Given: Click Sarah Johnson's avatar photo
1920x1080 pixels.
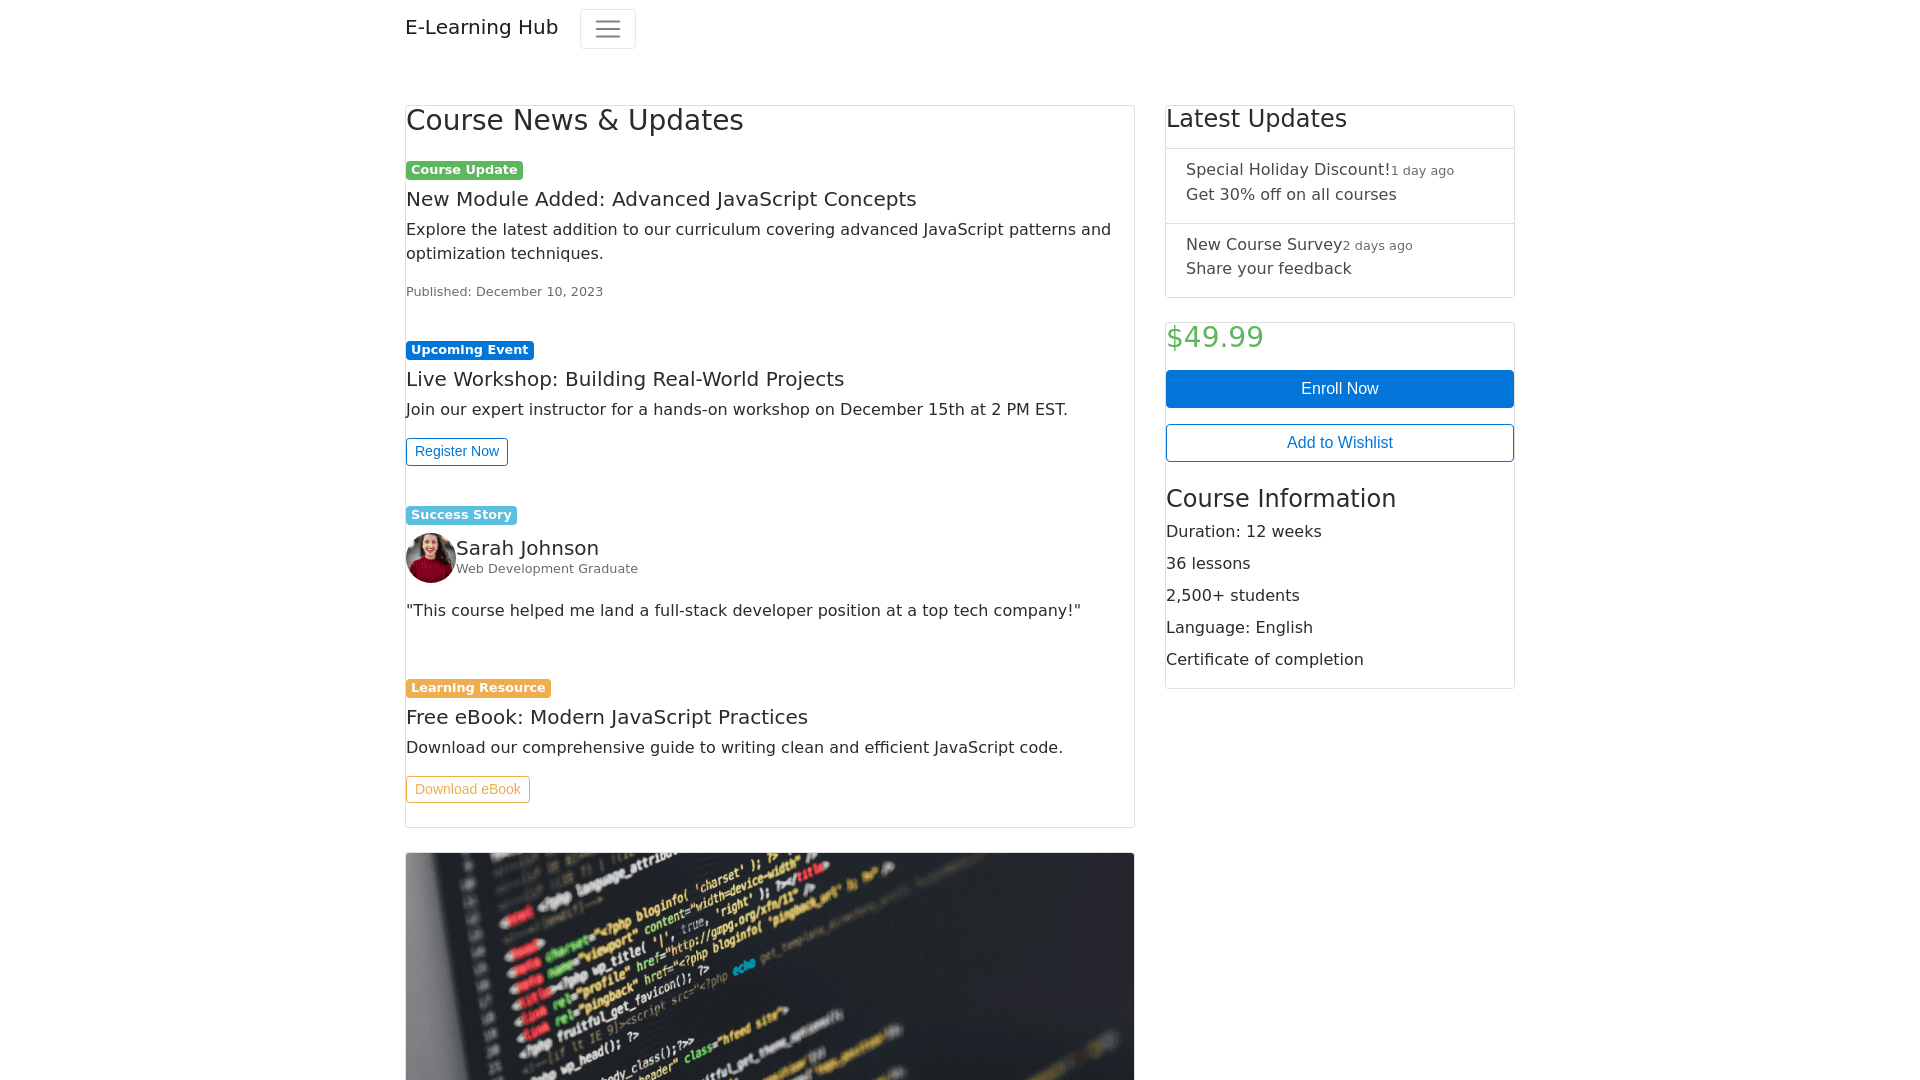Looking at the screenshot, I should 430,558.
